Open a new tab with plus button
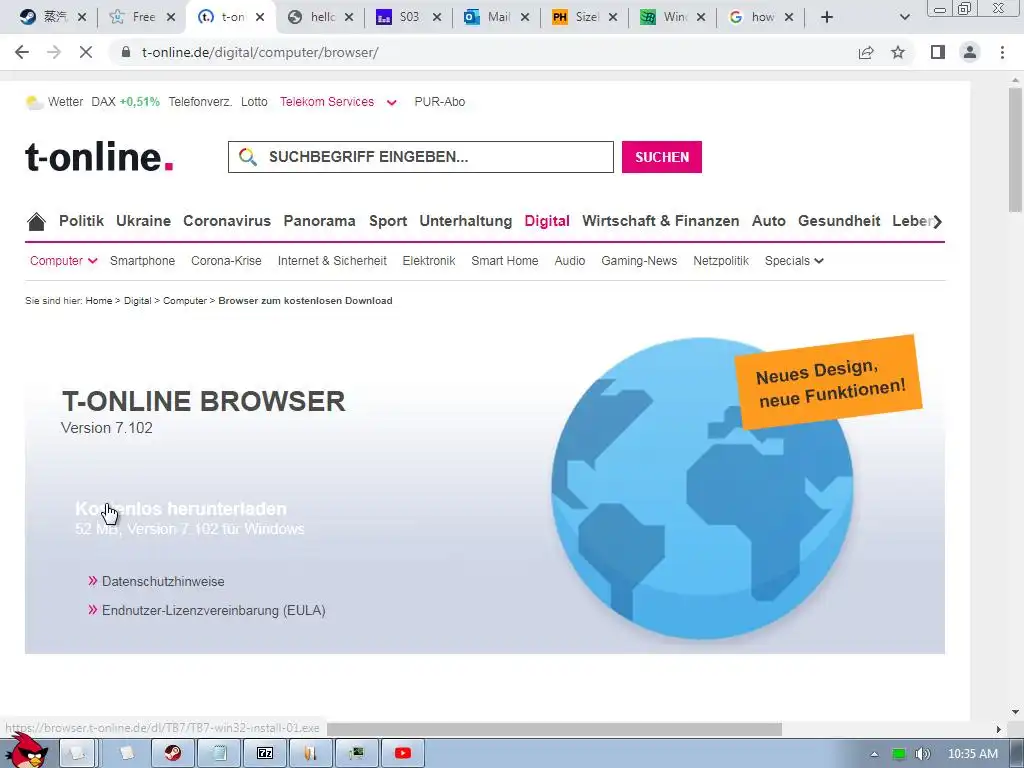Viewport: 1024px width, 768px height. tap(827, 17)
